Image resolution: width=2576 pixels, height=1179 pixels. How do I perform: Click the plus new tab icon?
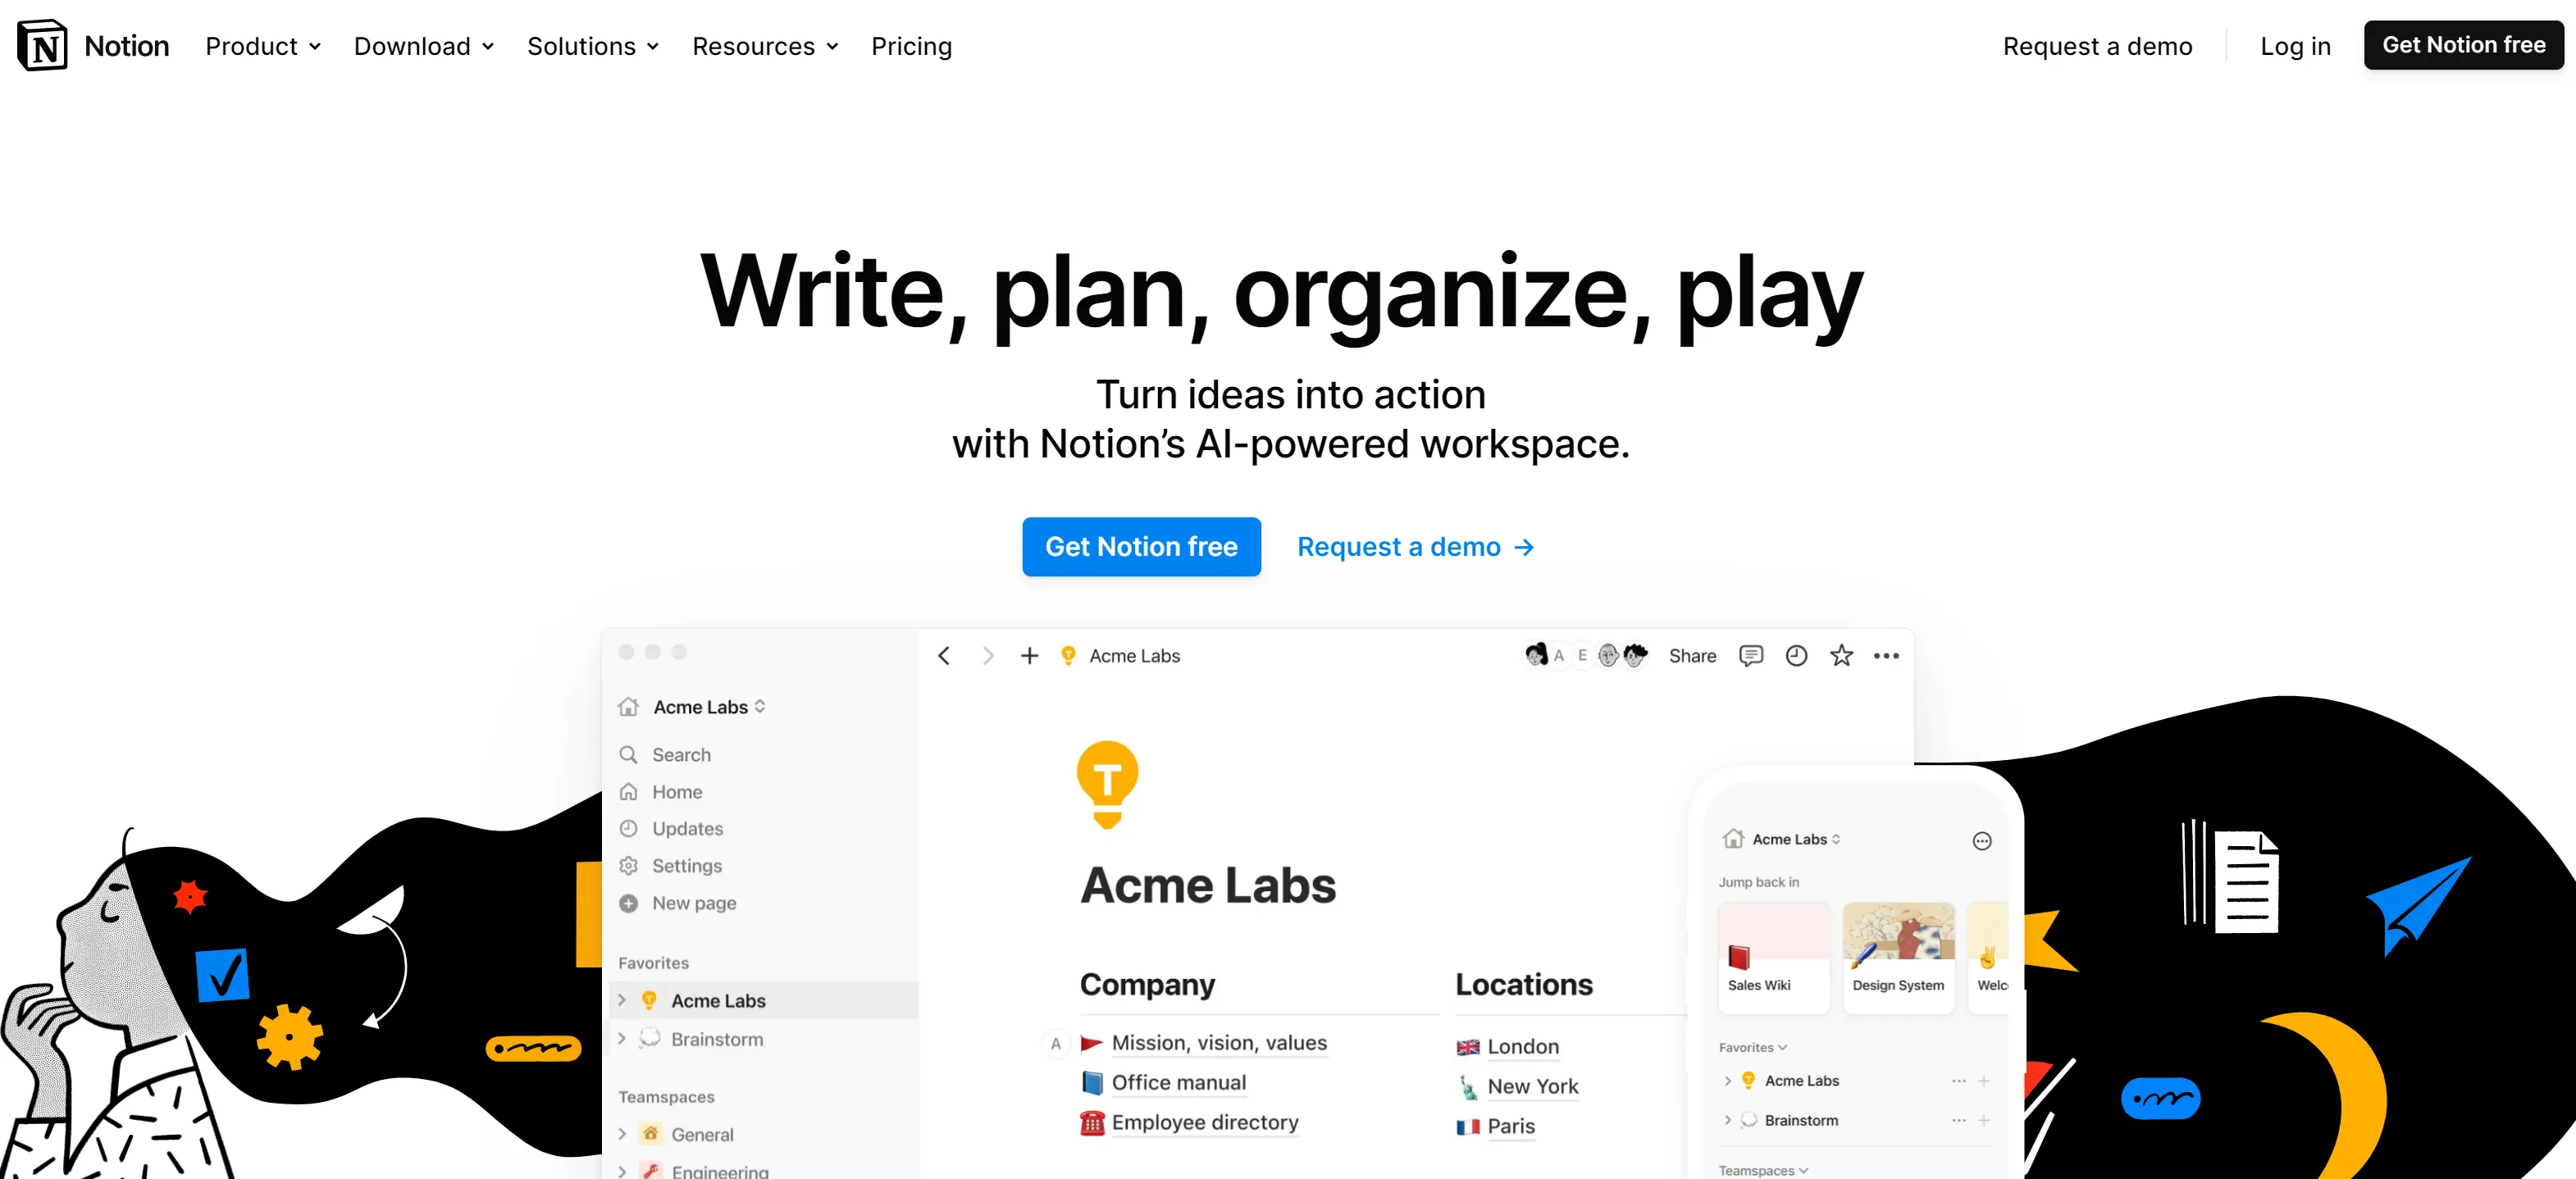(1029, 656)
